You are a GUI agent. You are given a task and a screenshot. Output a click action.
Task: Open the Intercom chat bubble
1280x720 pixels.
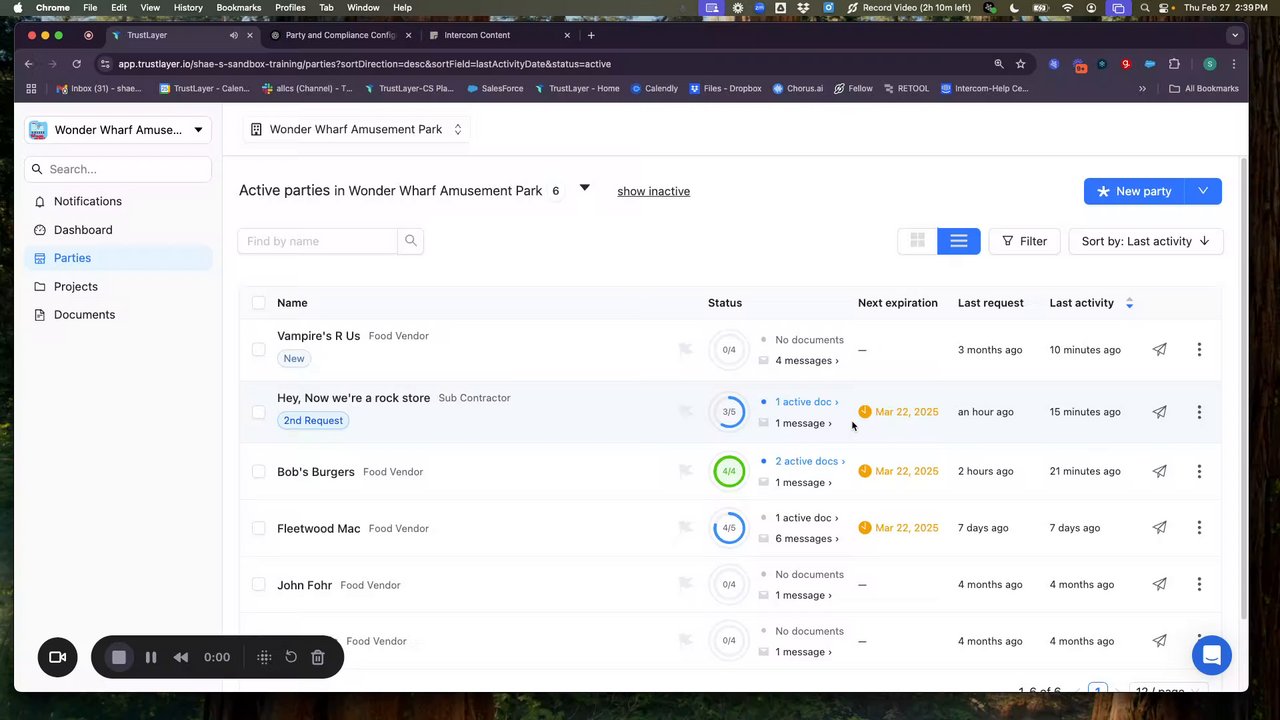coord(1211,656)
